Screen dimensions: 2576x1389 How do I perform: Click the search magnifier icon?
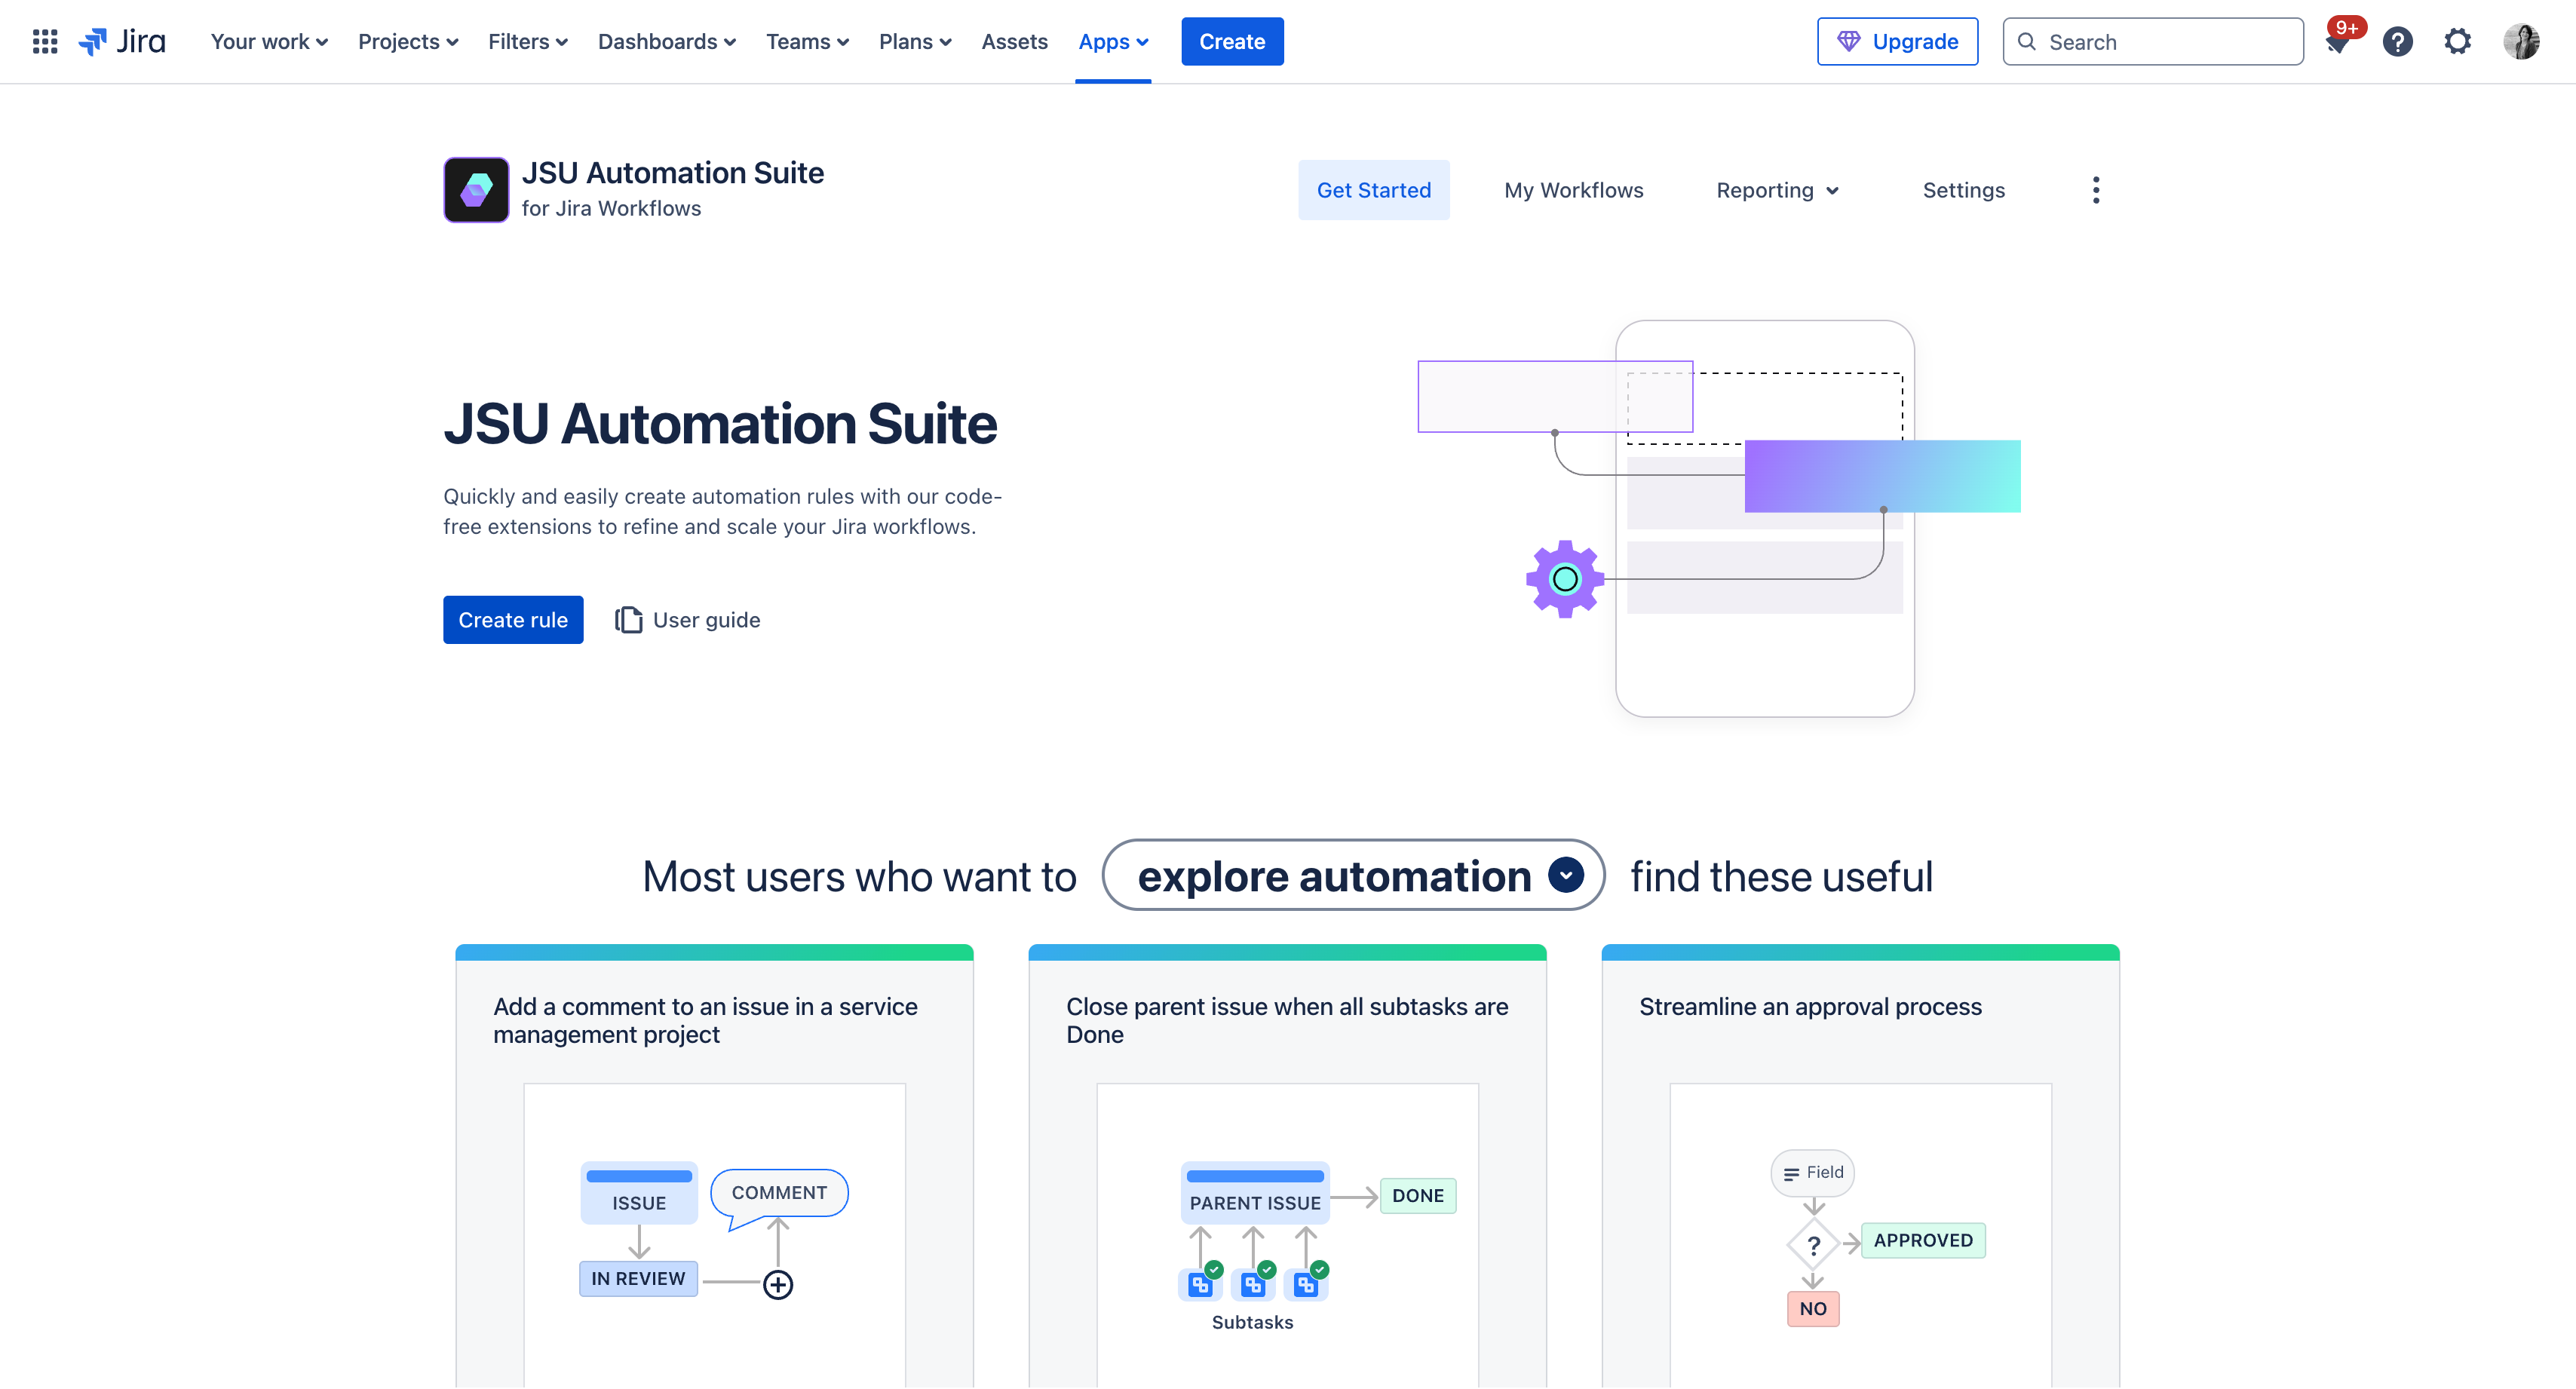pos(2027,41)
